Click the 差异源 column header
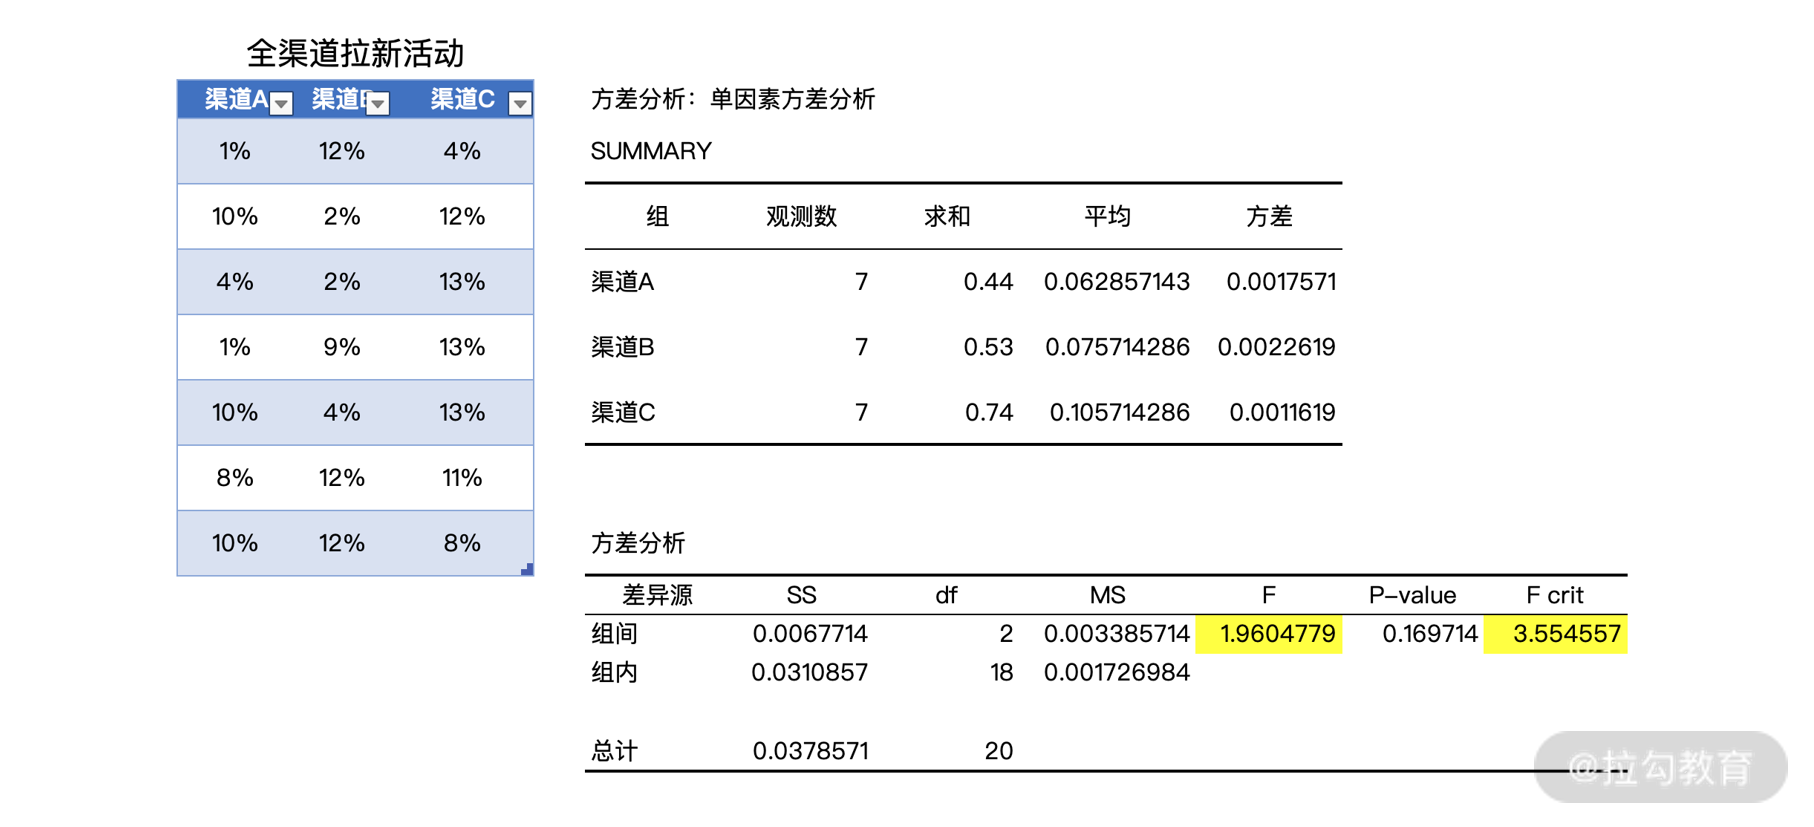The image size is (1814, 827). coord(657,595)
